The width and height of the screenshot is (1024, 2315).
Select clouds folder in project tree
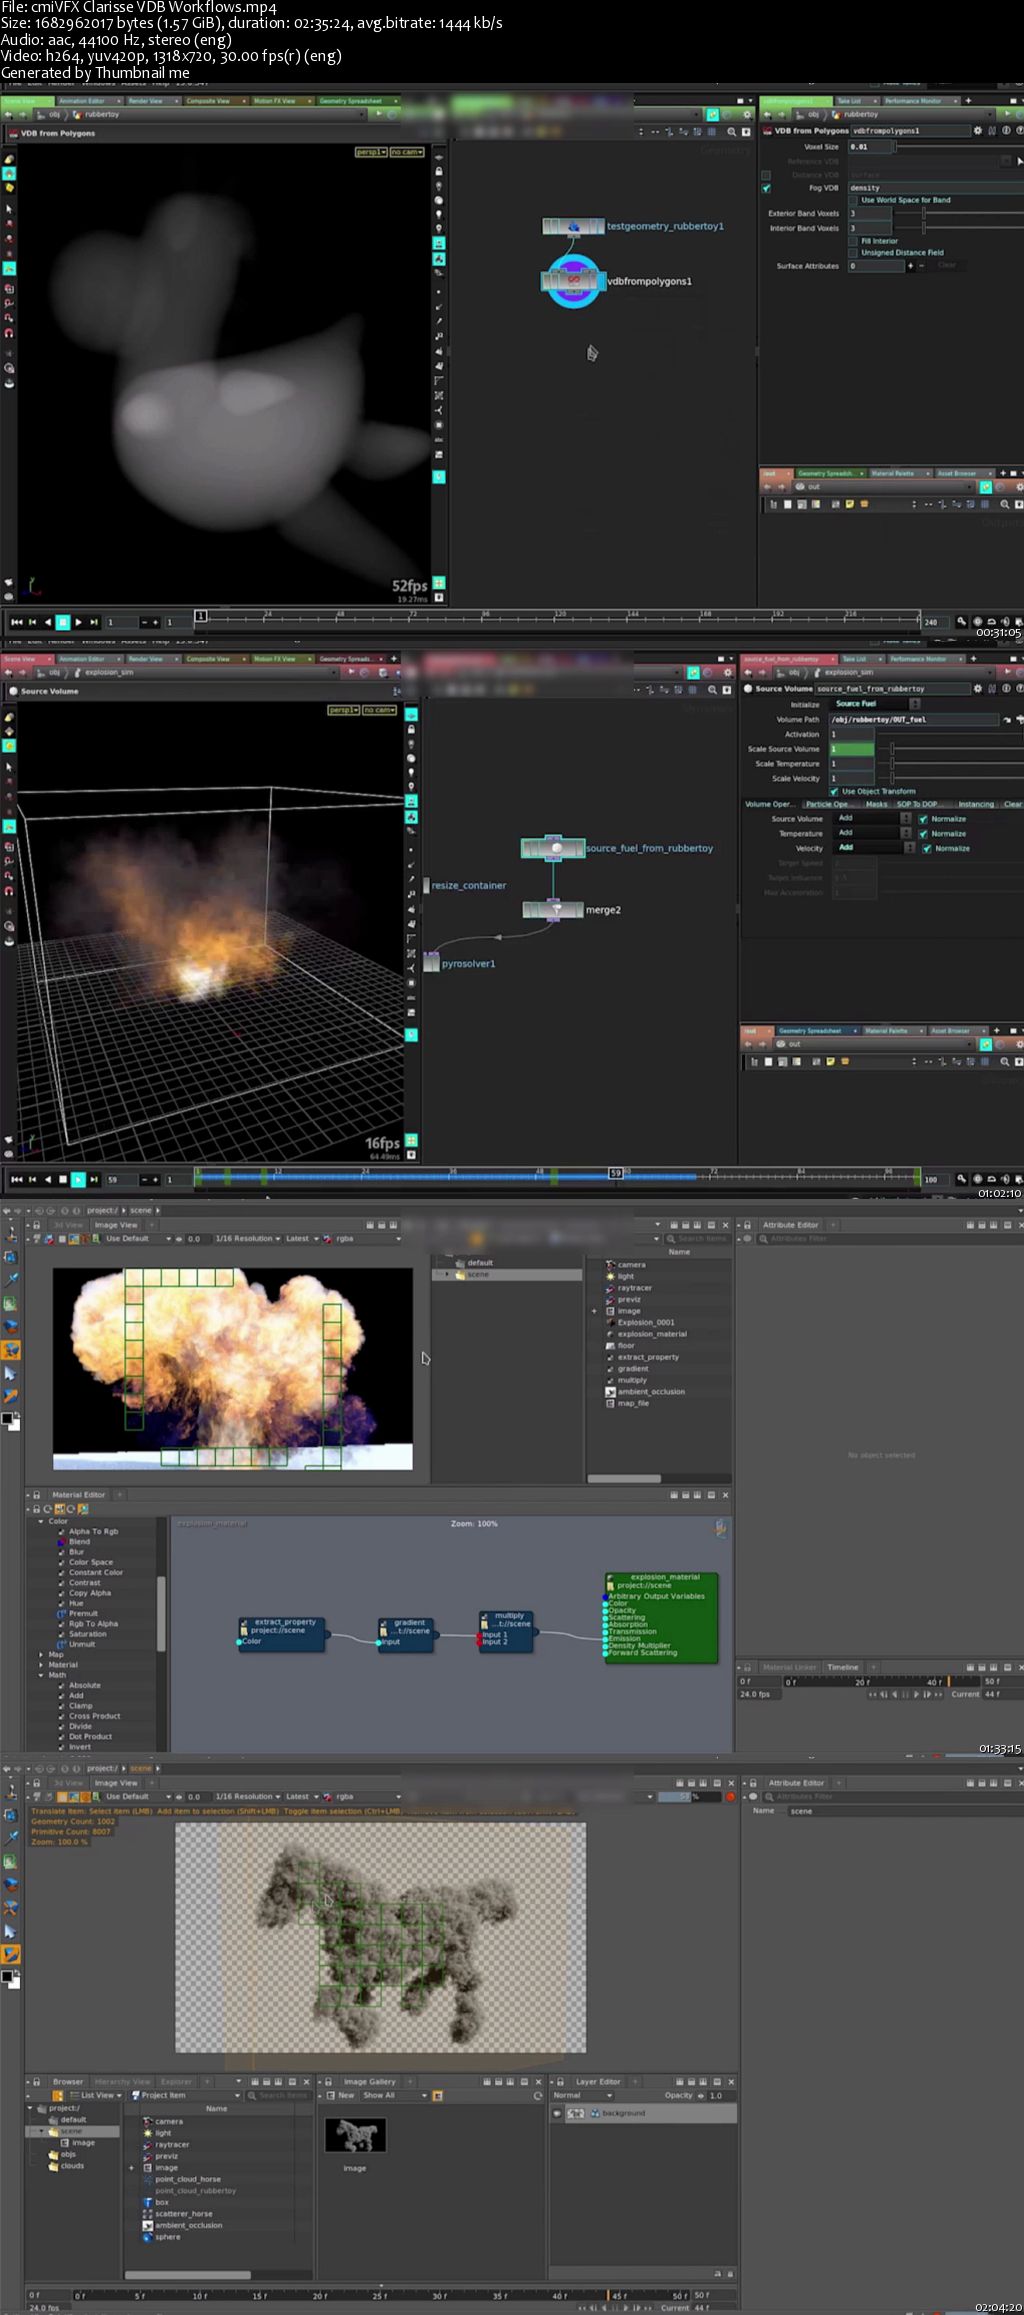pyautogui.click(x=72, y=2165)
